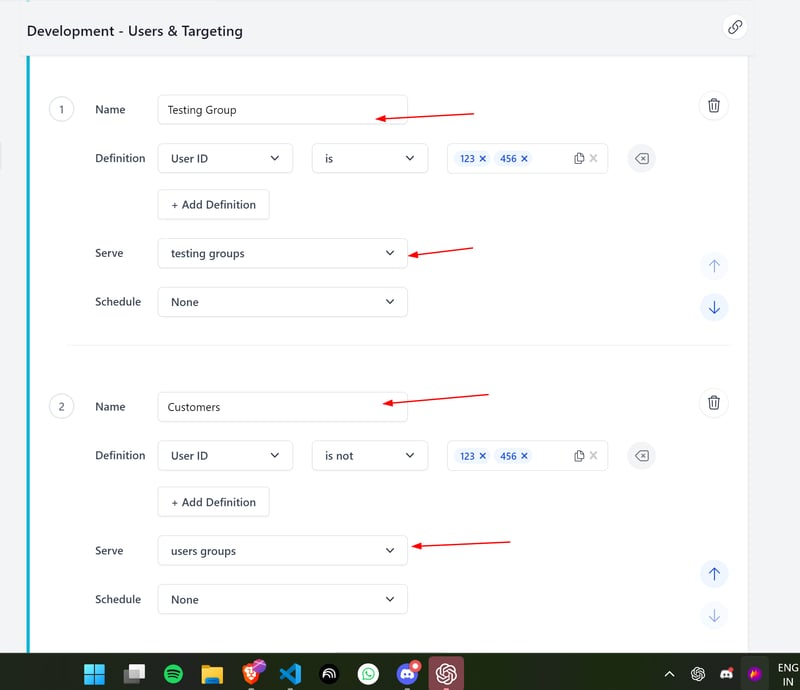Open ChatGPT app from taskbar
The image size is (800, 690).
[446, 674]
